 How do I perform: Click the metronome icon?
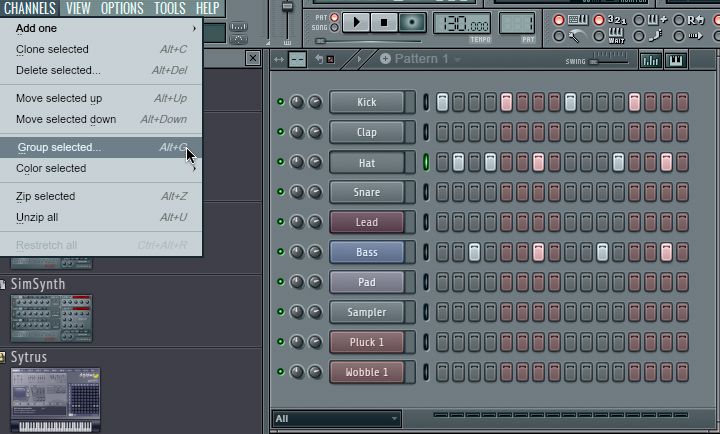point(576,36)
